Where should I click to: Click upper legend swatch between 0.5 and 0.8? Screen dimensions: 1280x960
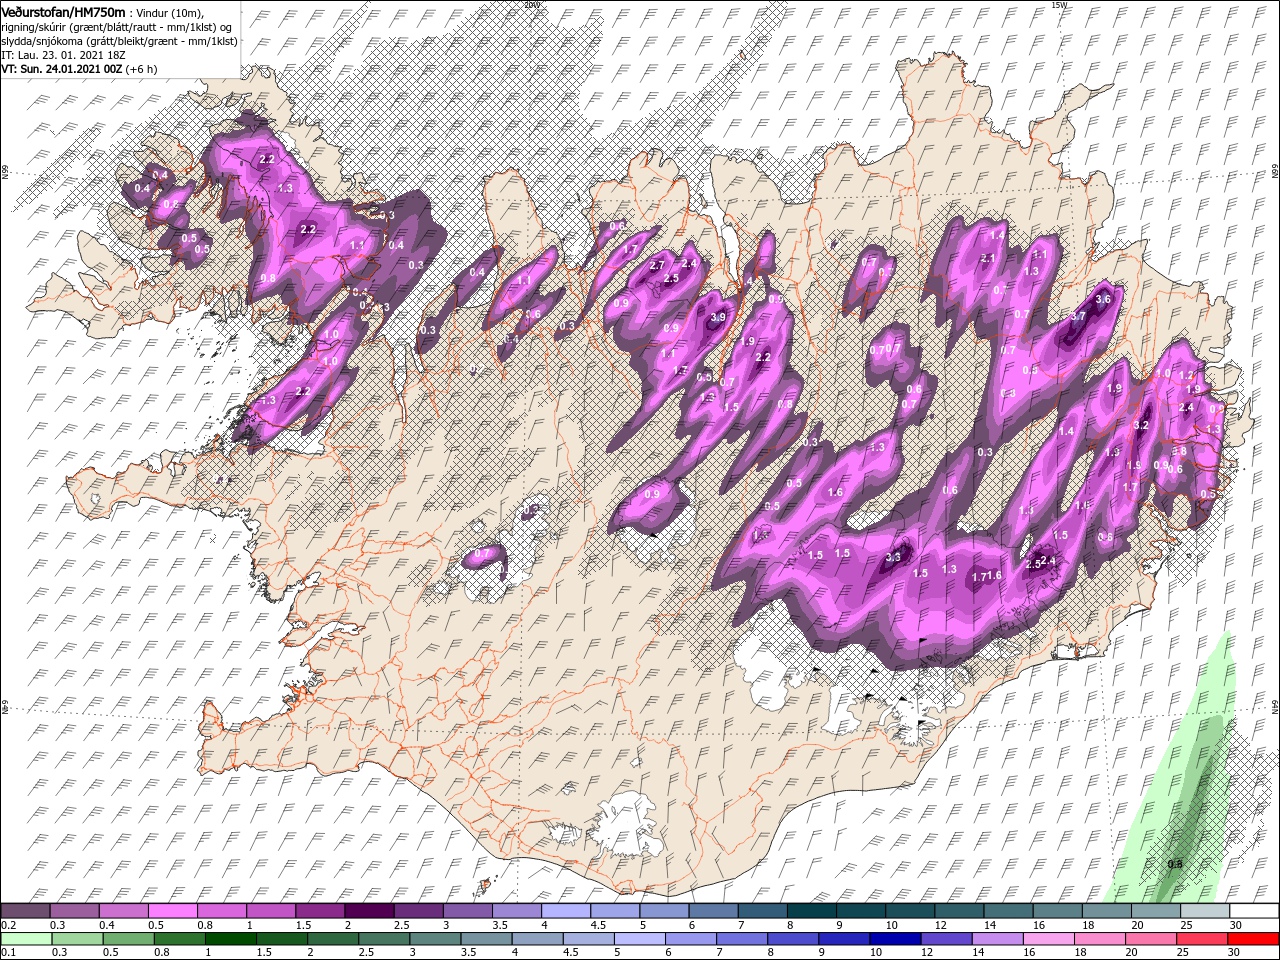point(172,910)
